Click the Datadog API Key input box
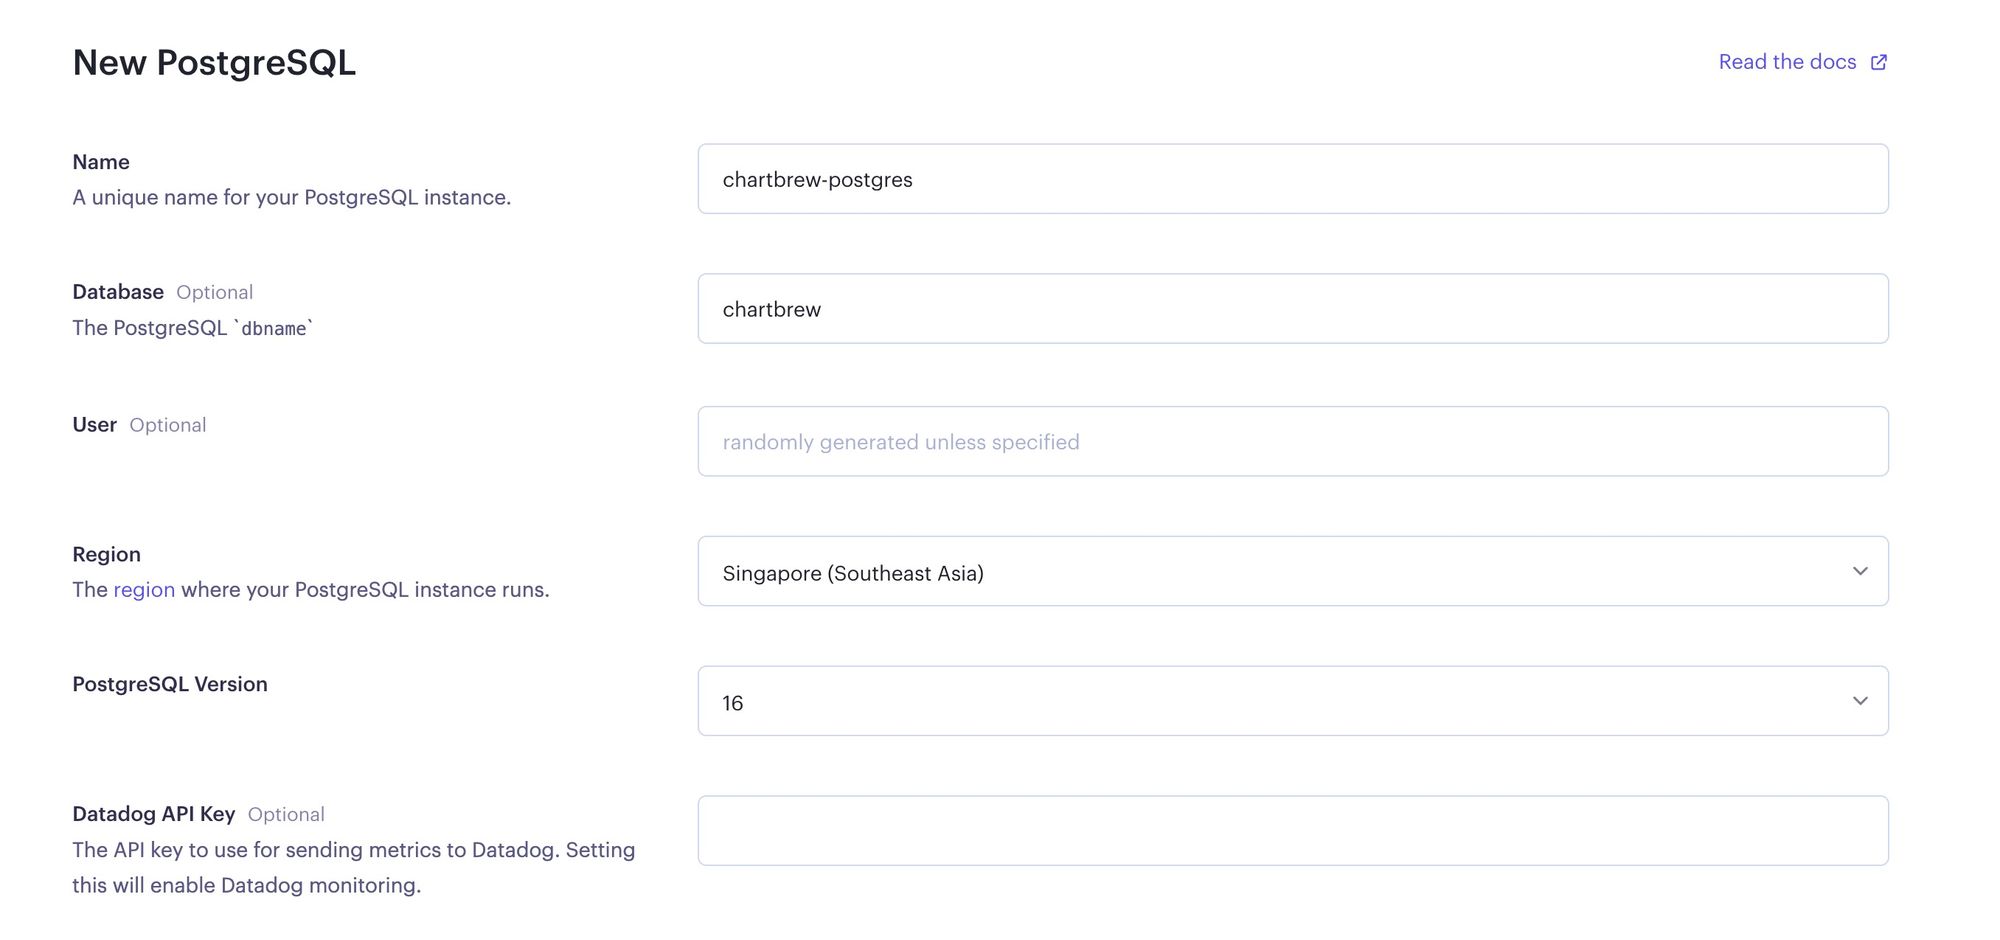Image resolution: width=2000 pixels, height=940 pixels. click(1293, 830)
